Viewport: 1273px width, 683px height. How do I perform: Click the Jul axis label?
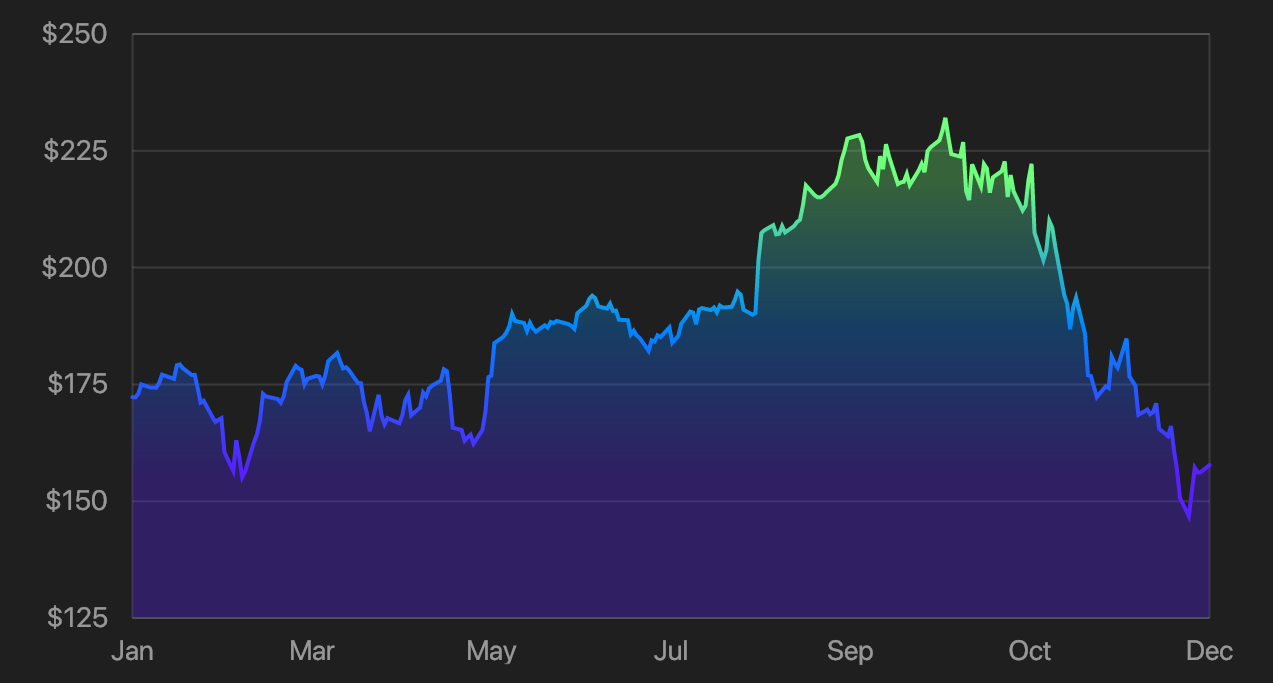[672, 651]
